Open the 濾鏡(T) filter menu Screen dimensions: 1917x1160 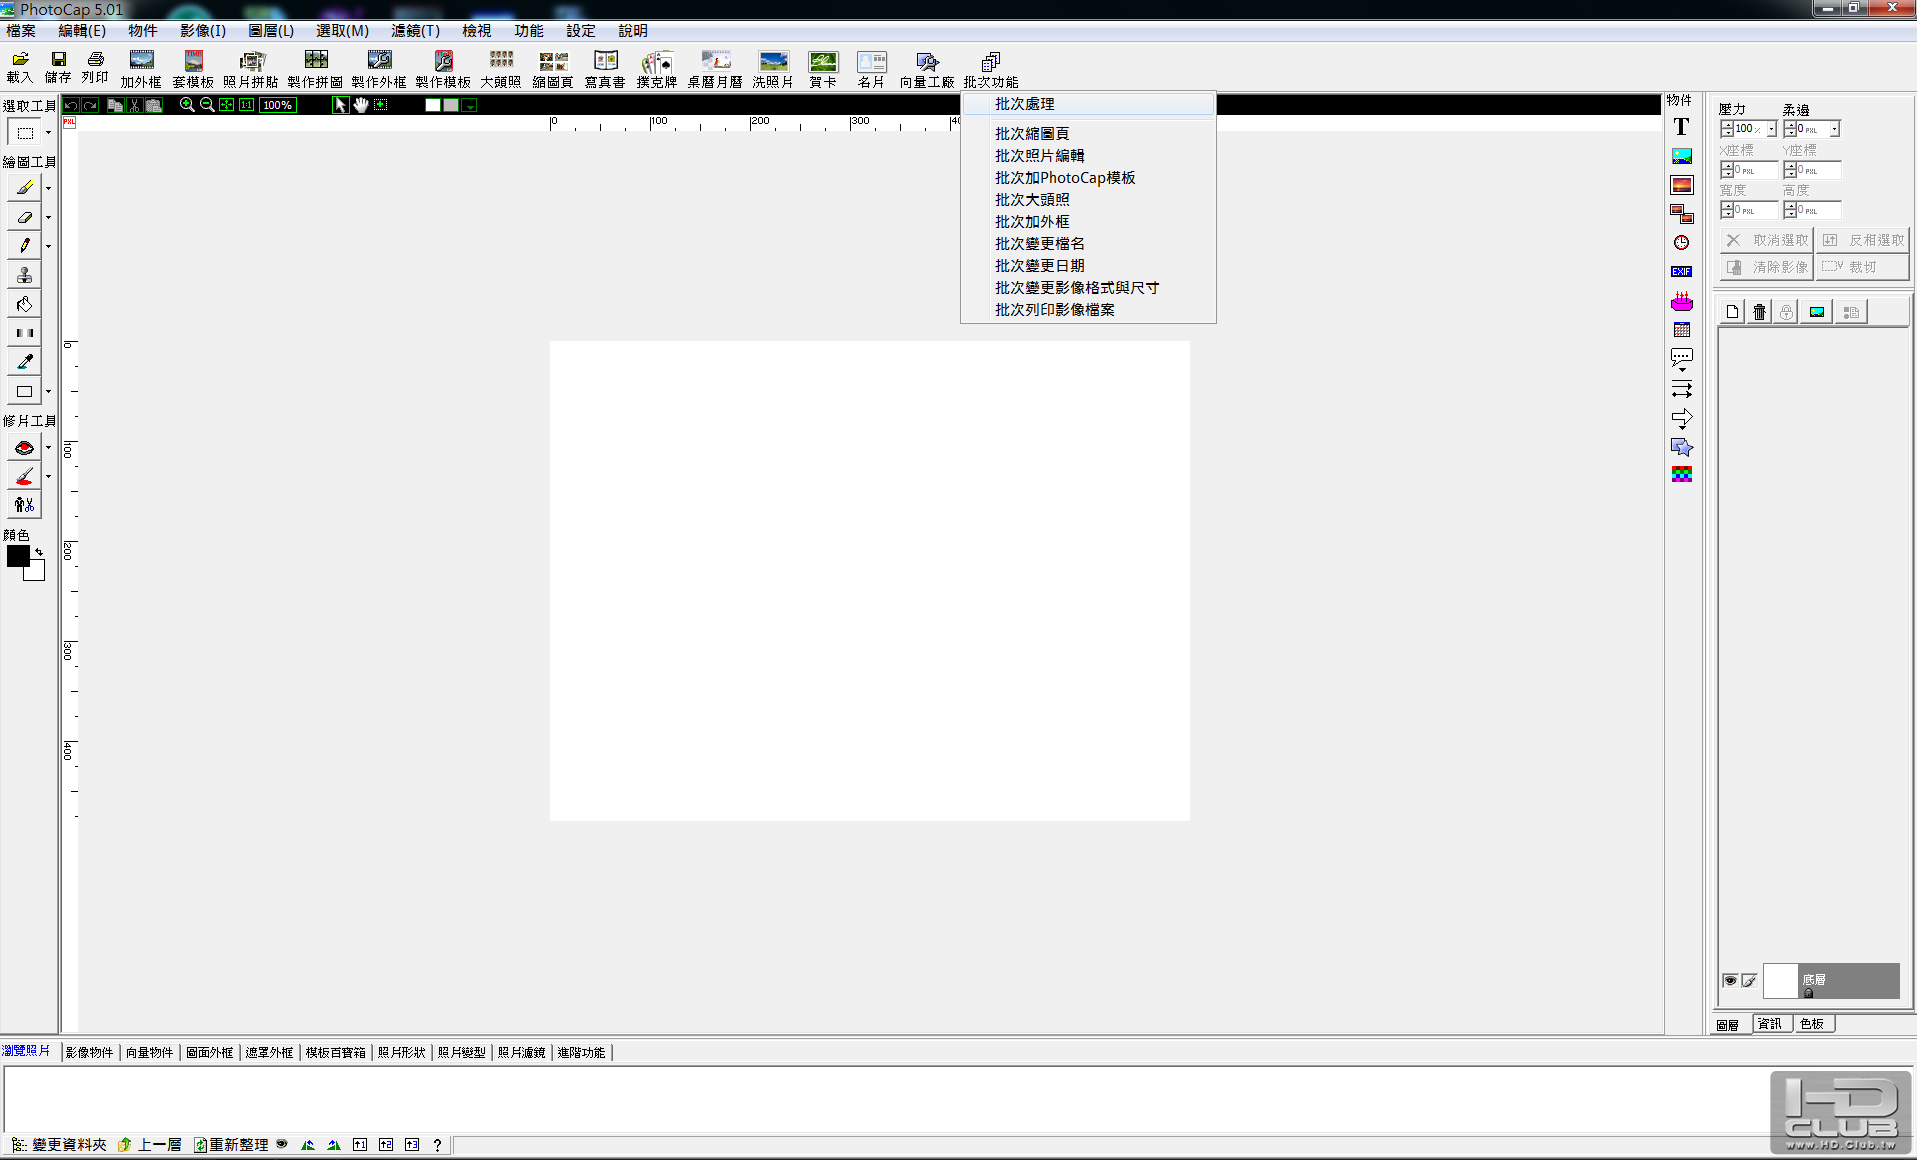(x=415, y=31)
